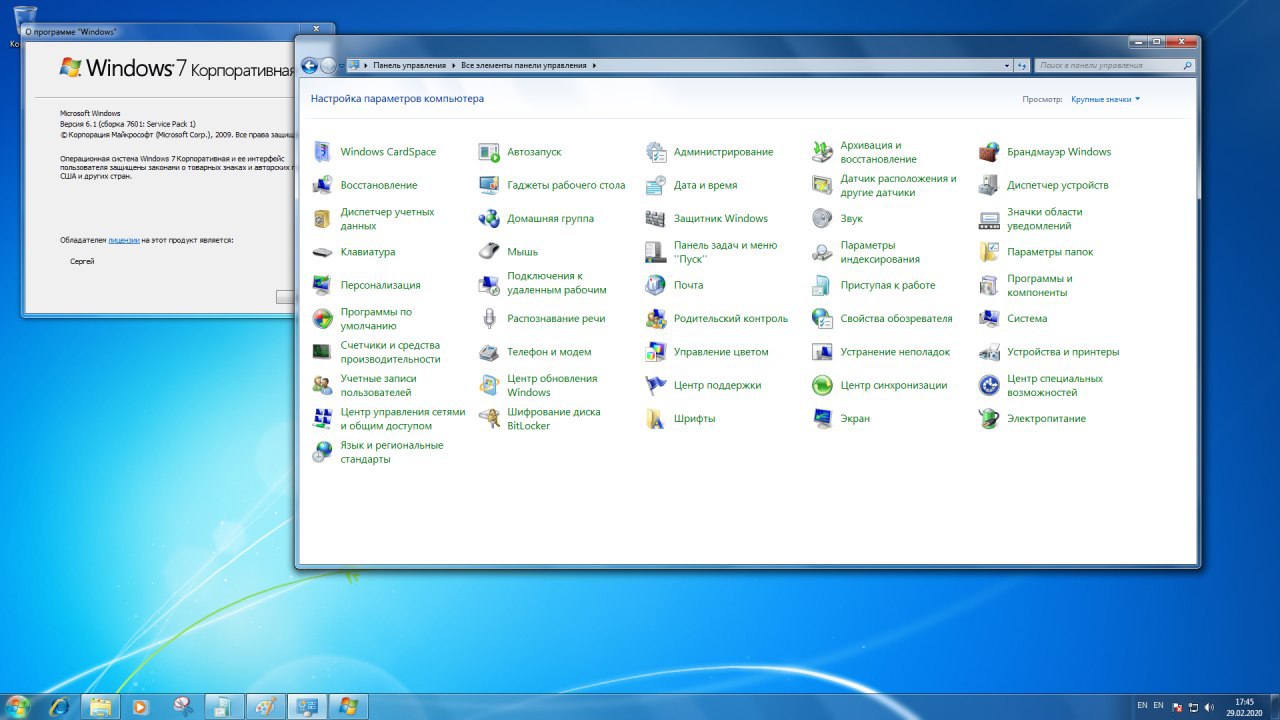Open the Диспетчер устройств icon
The height and width of the screenshot is (720, 1280).
click(x=989, y=185)
